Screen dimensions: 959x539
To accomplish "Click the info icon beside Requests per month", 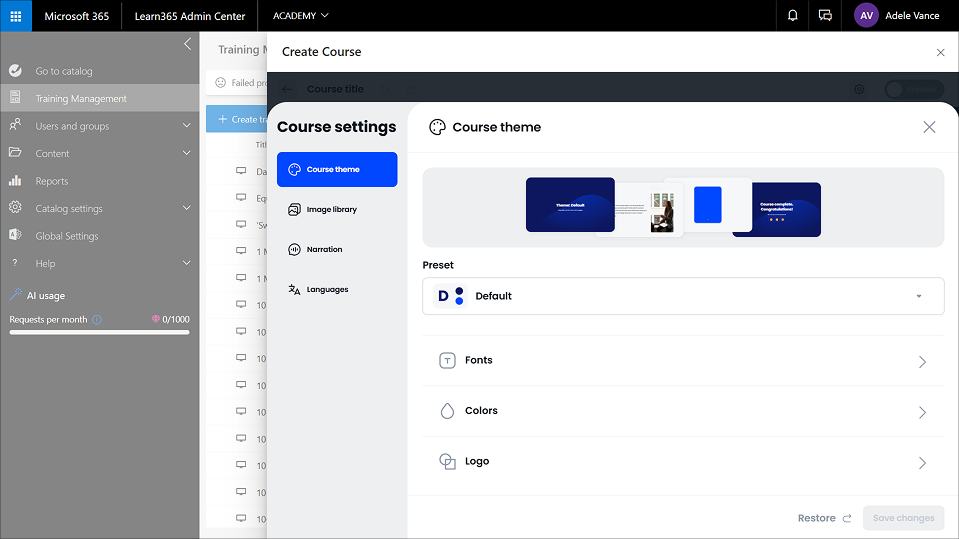I will click(97, 320).
